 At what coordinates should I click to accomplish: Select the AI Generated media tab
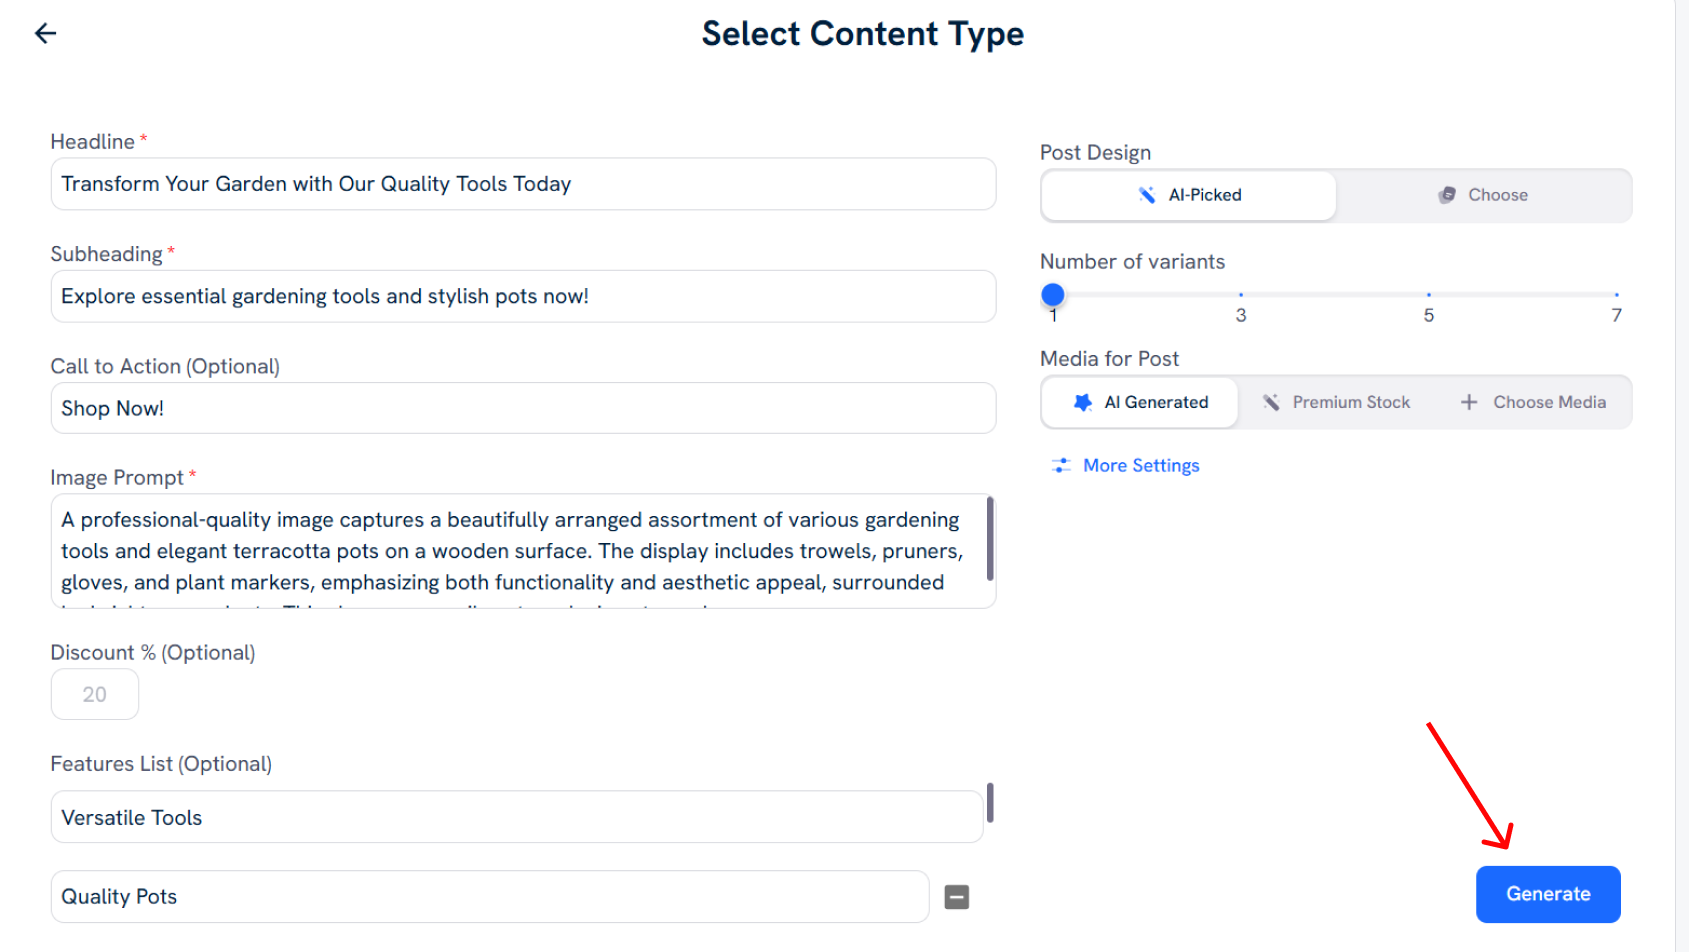(1139, 402)
